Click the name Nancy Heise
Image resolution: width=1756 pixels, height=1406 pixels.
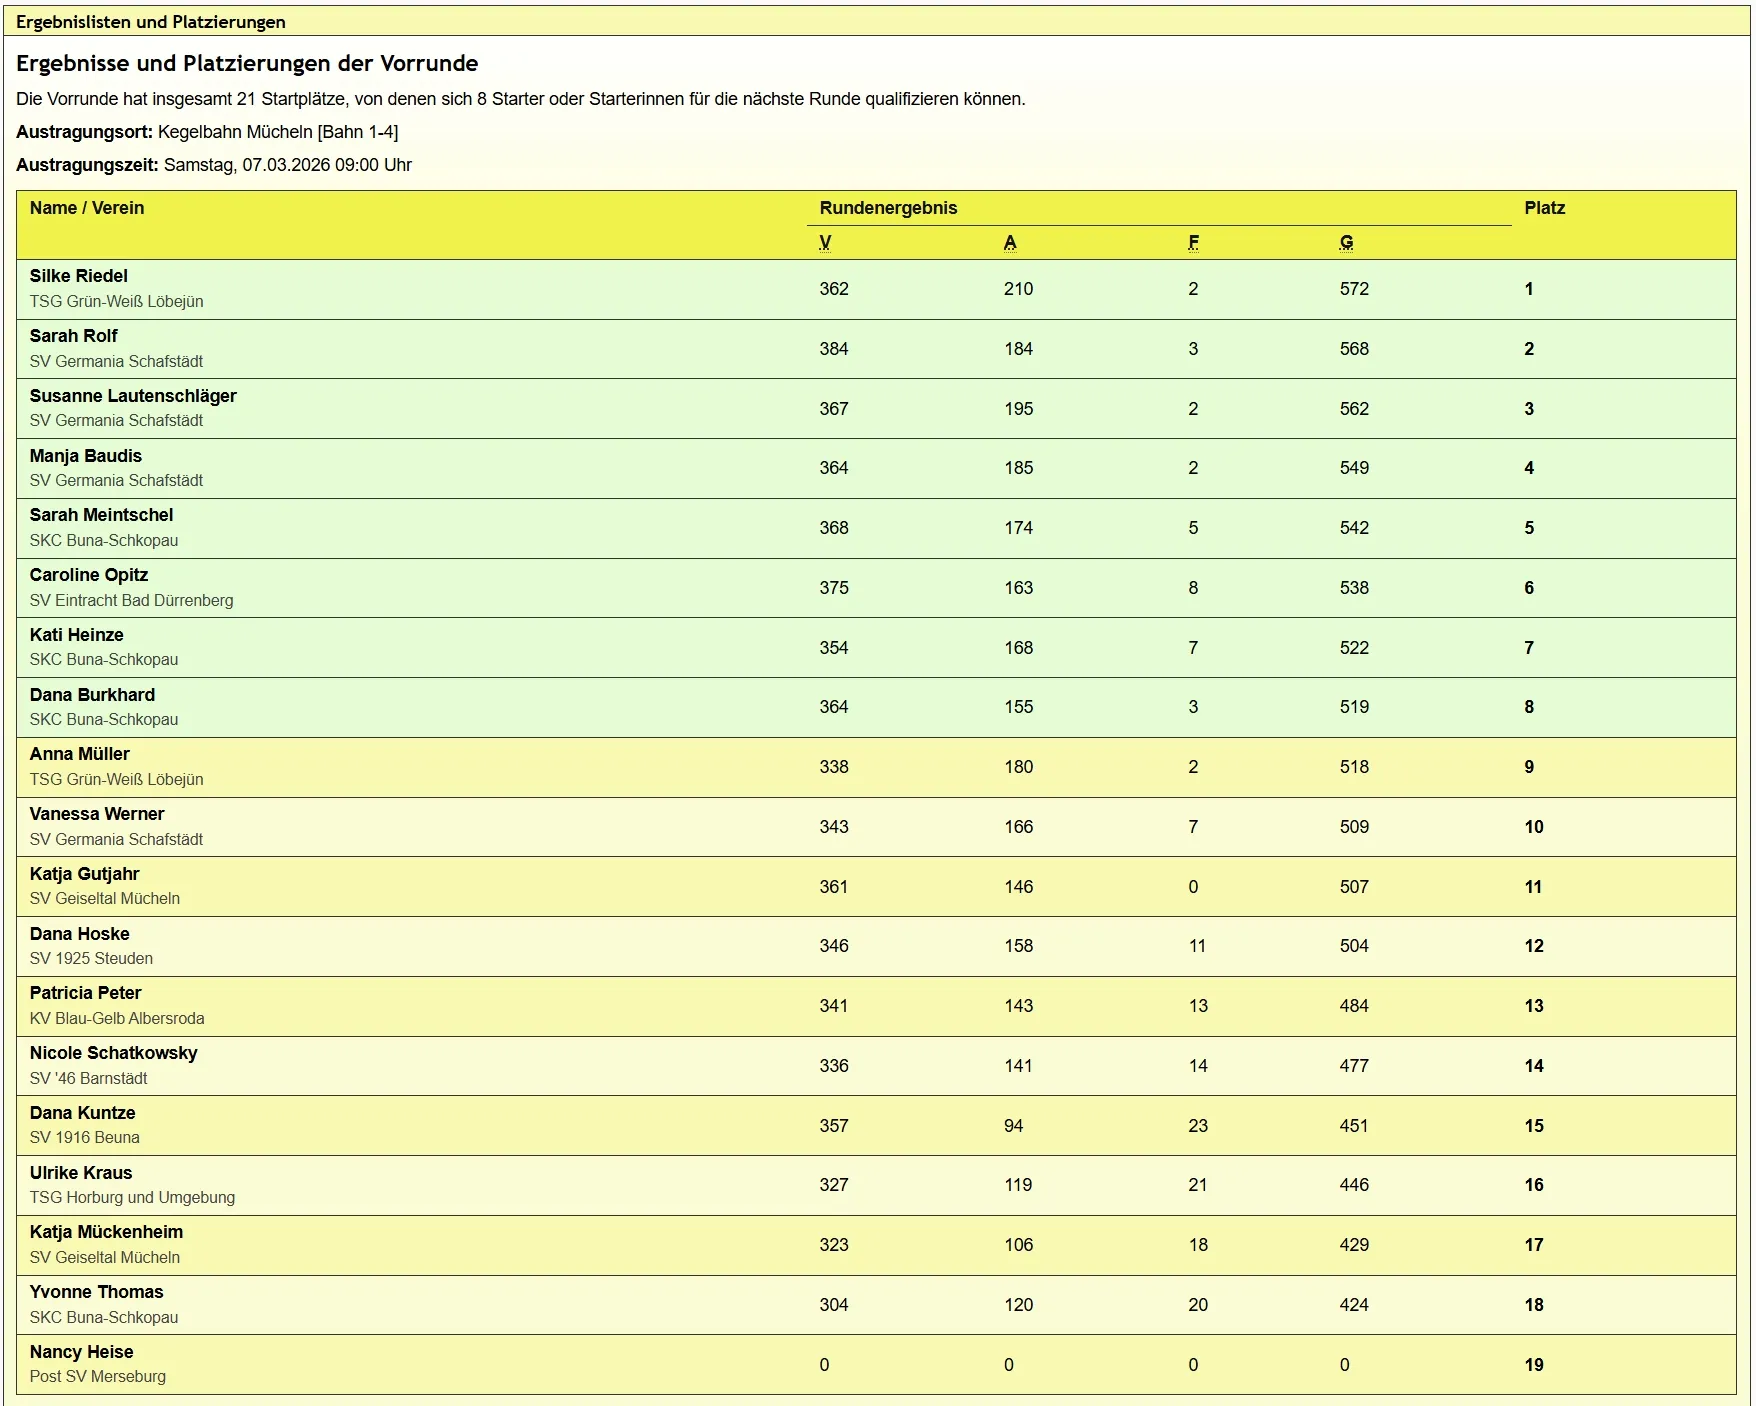(x=81, y=1352)
